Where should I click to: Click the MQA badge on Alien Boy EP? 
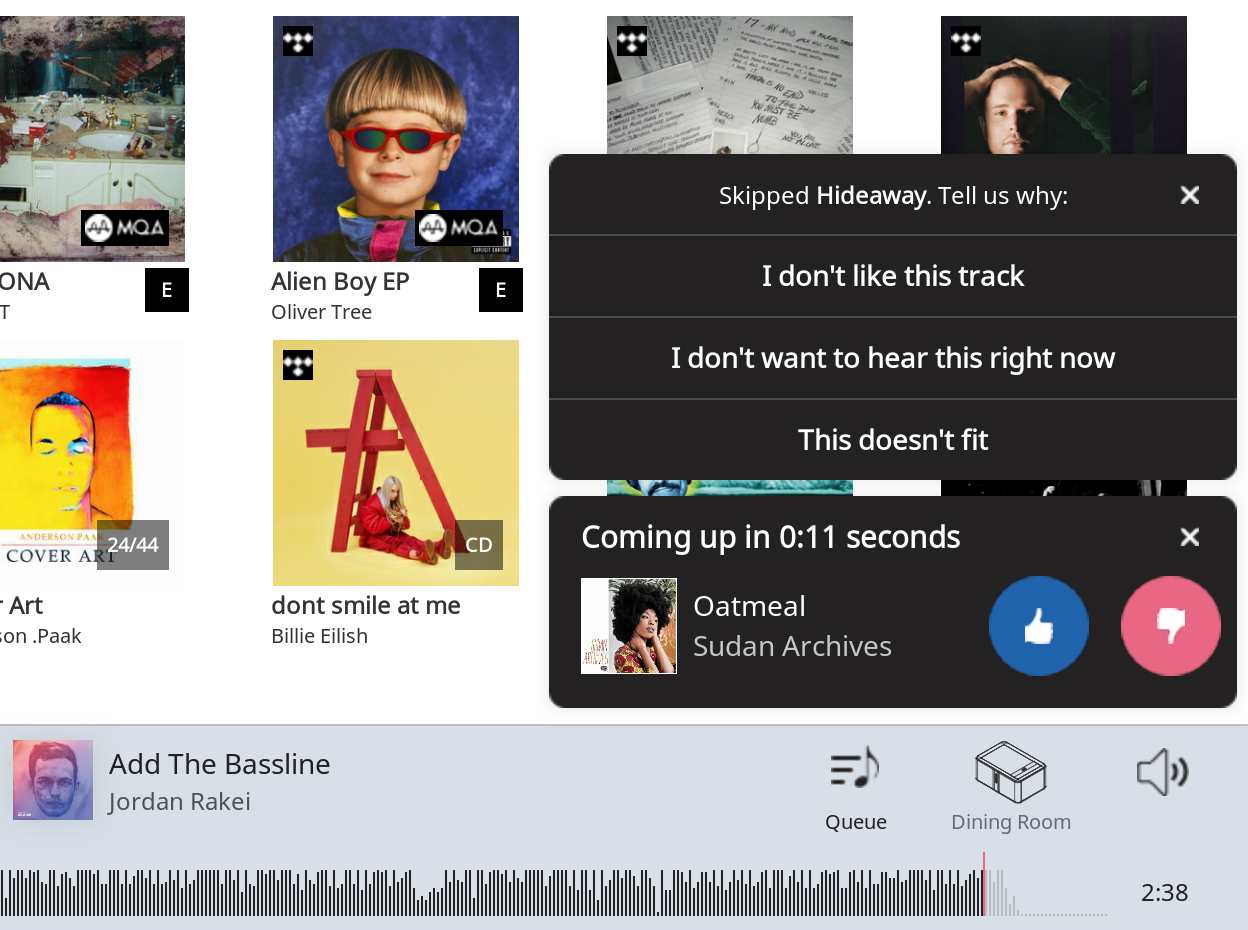[x=459, y=229]
